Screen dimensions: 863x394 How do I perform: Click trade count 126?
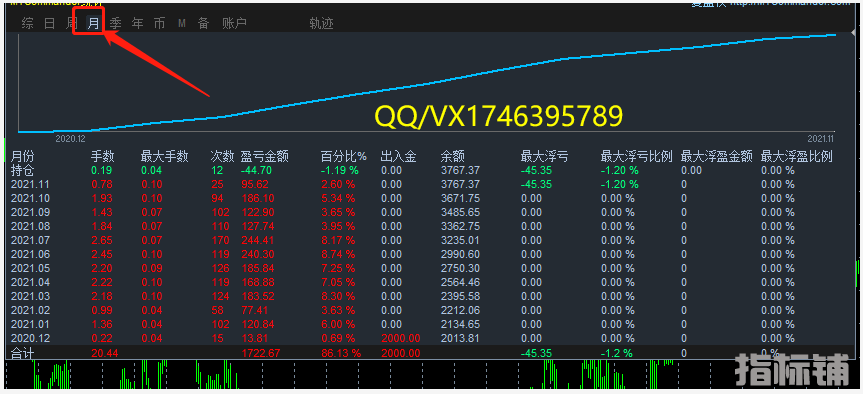point(221,268)
